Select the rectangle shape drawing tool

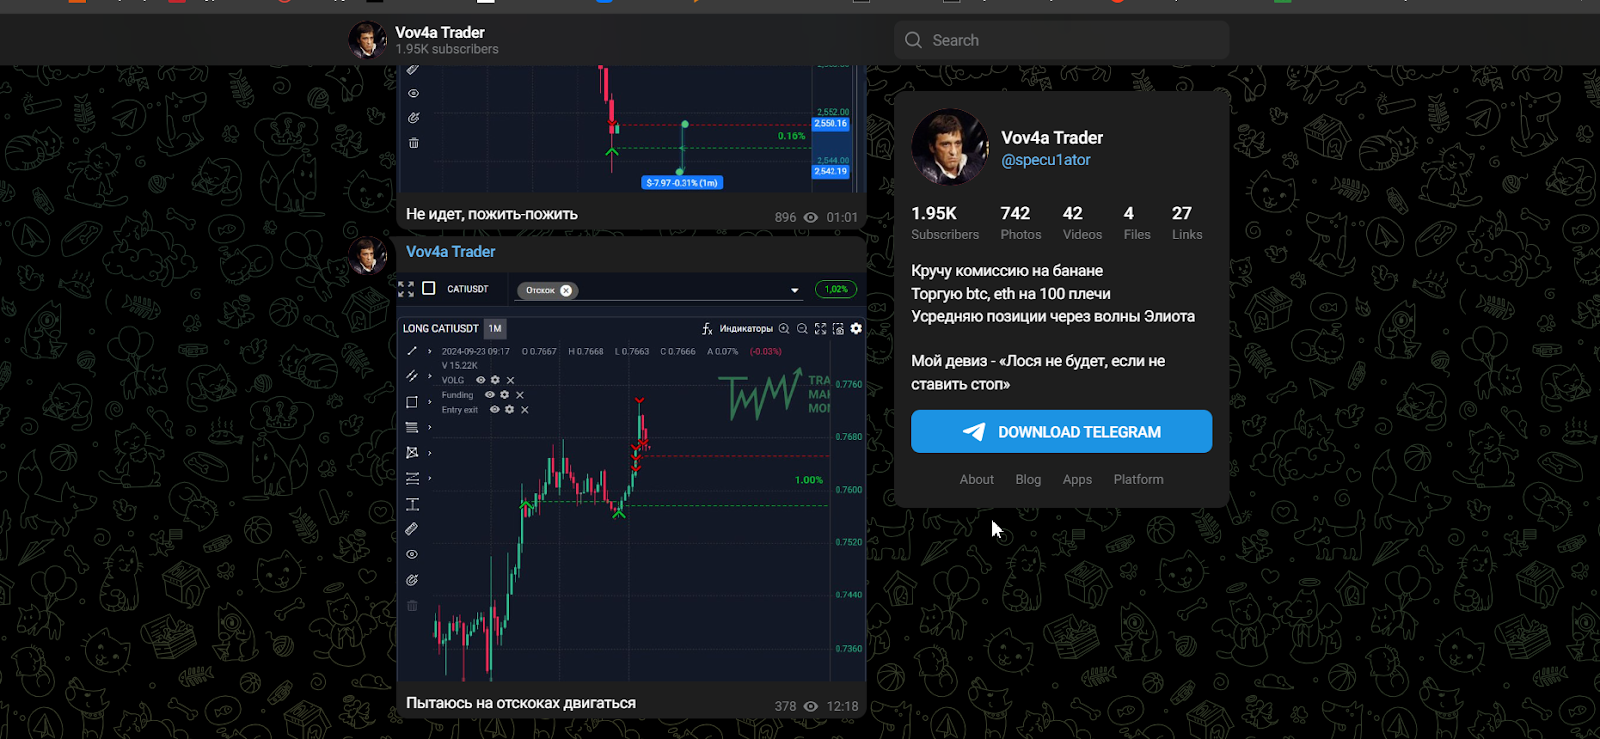tap(412, 402)
